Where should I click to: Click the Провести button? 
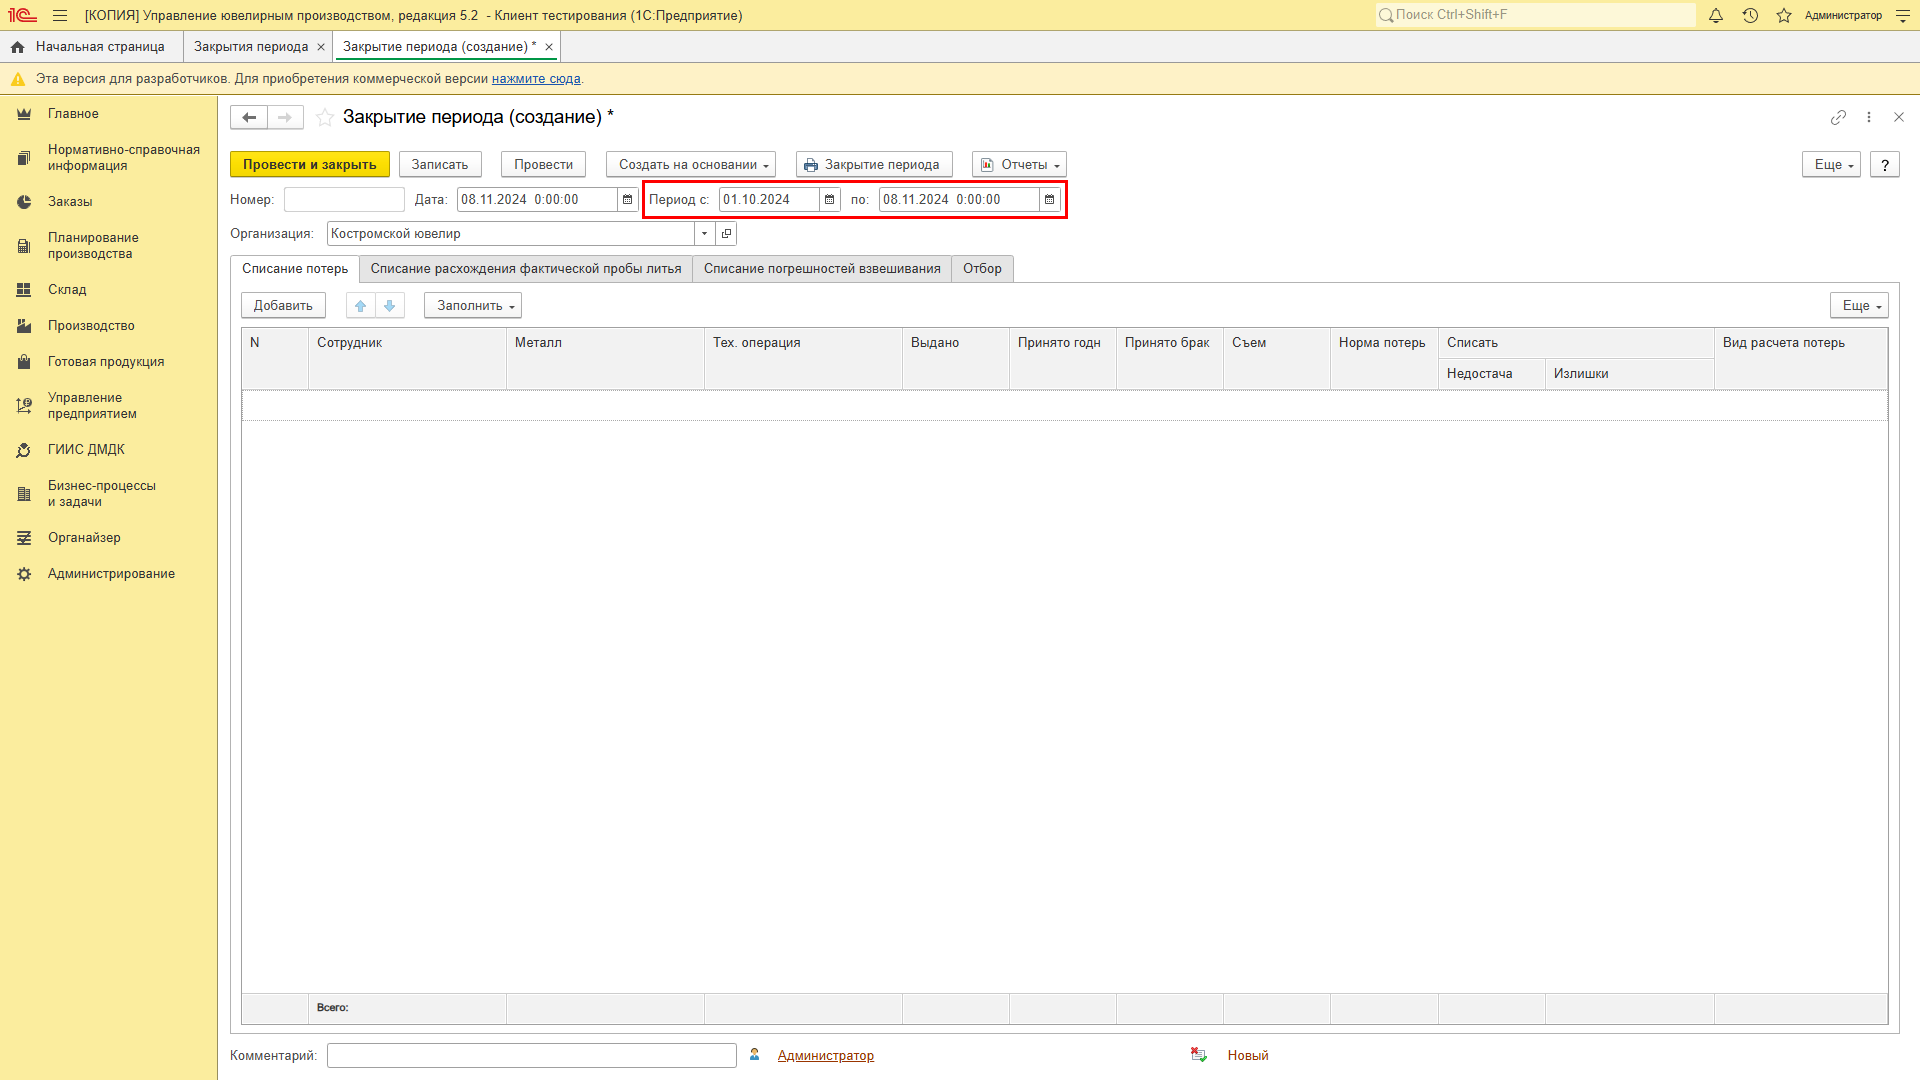coord(544,165)
